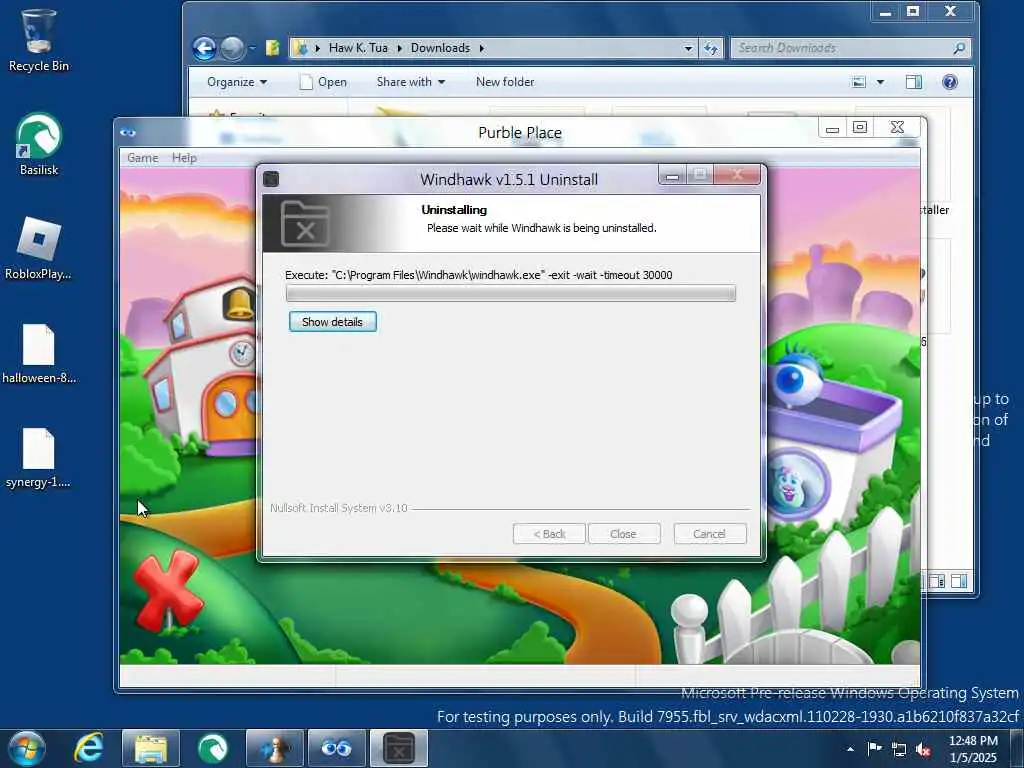
Task: Click the Downloads segment in address bar
Action: coord(440,48)
